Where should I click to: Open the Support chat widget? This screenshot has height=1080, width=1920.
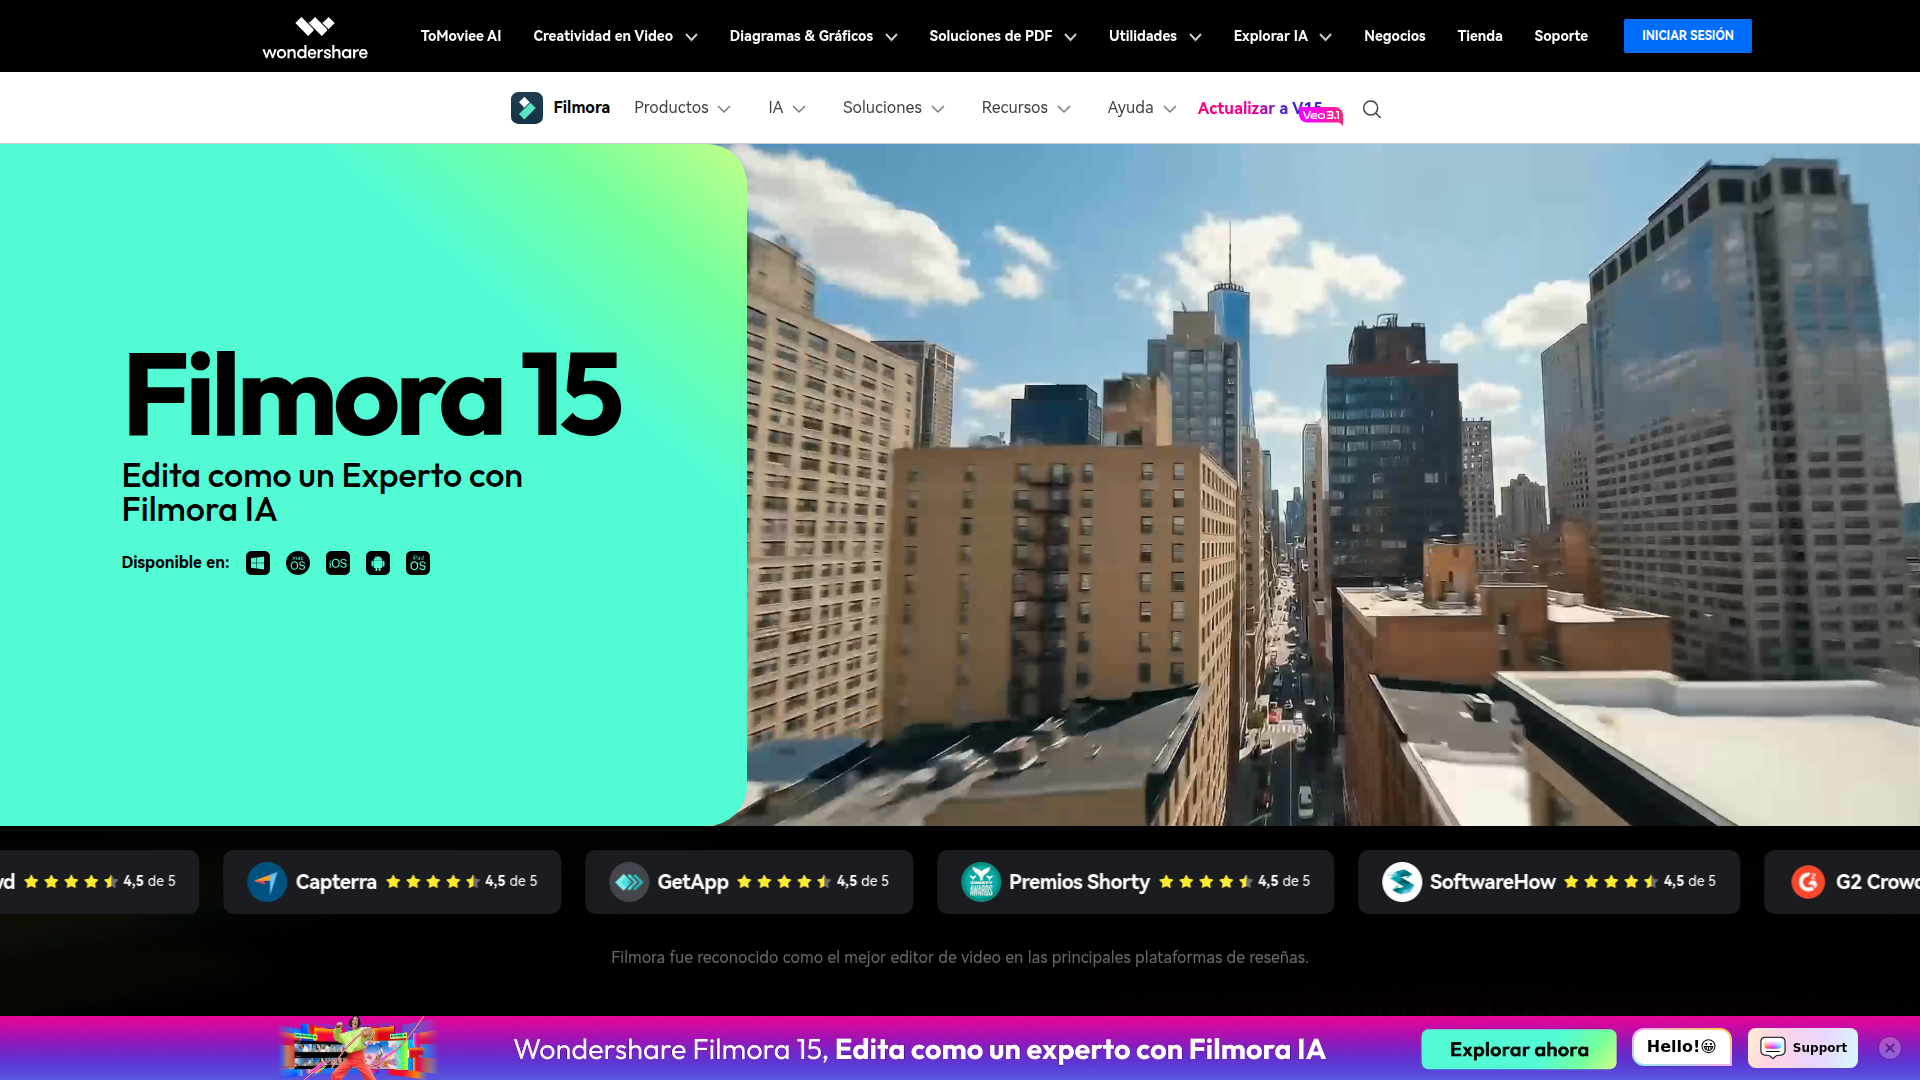[x=1803, y=1047]
